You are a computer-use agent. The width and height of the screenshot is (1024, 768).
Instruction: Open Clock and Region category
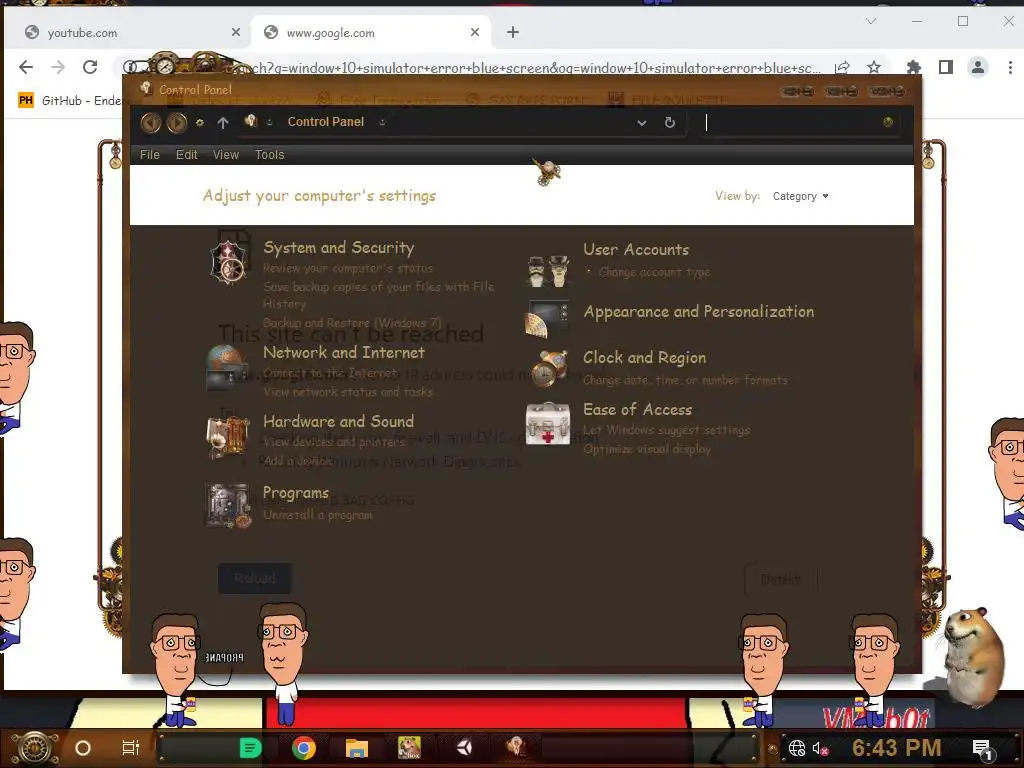pyautogui.click(x=645, y=357)
